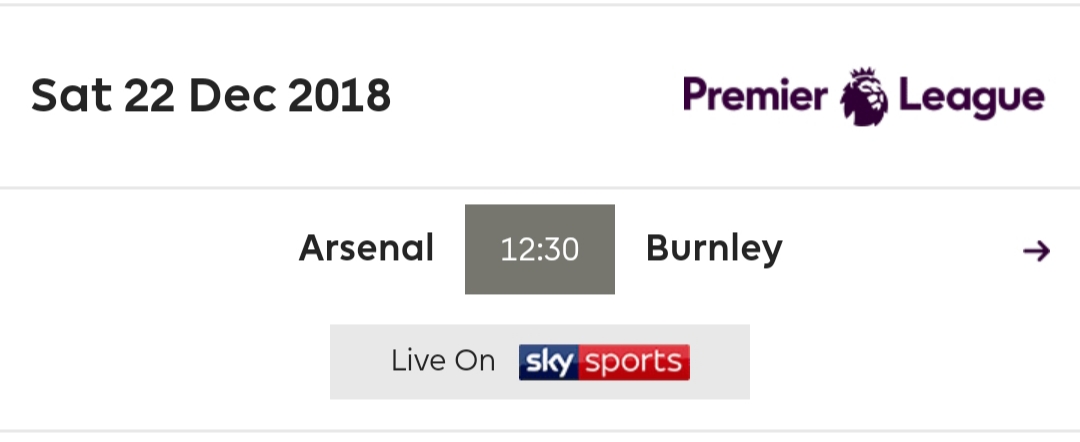Click the crown on the lion logo

862,74
